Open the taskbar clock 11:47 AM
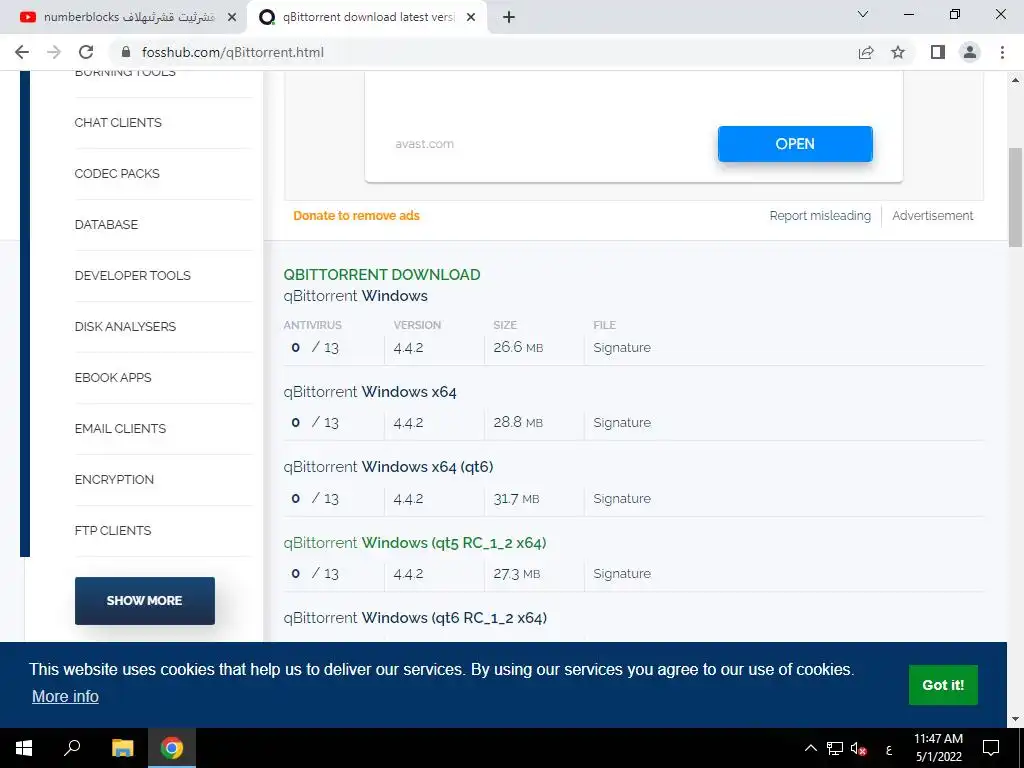Viewport: 1024px width, 768px height. [x=938, y=748]
